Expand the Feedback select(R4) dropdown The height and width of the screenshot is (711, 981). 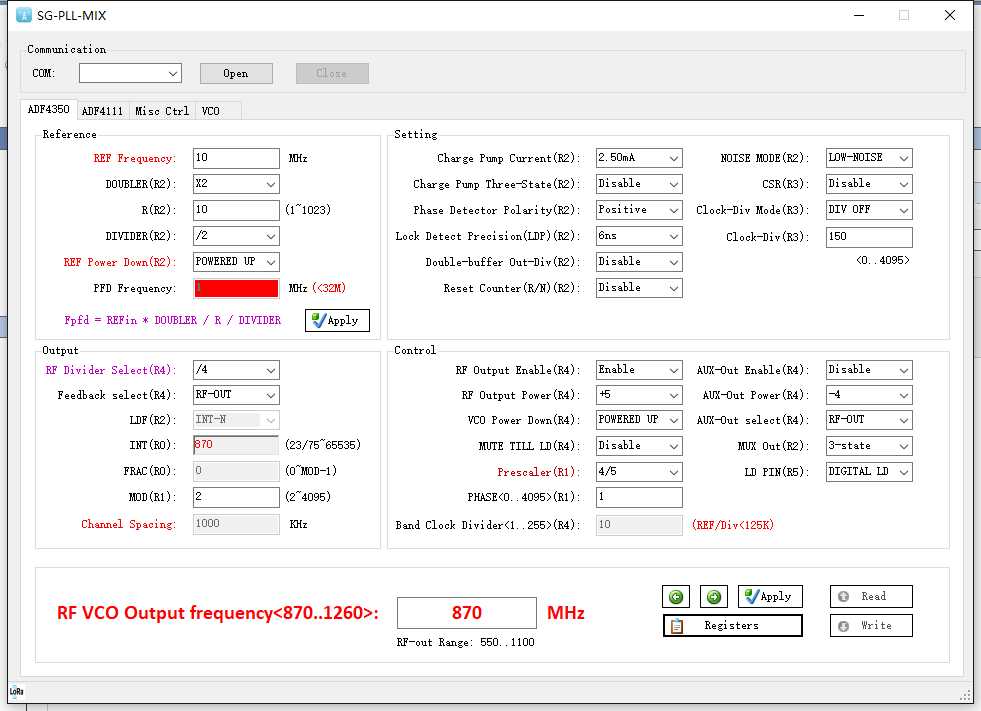236,395
